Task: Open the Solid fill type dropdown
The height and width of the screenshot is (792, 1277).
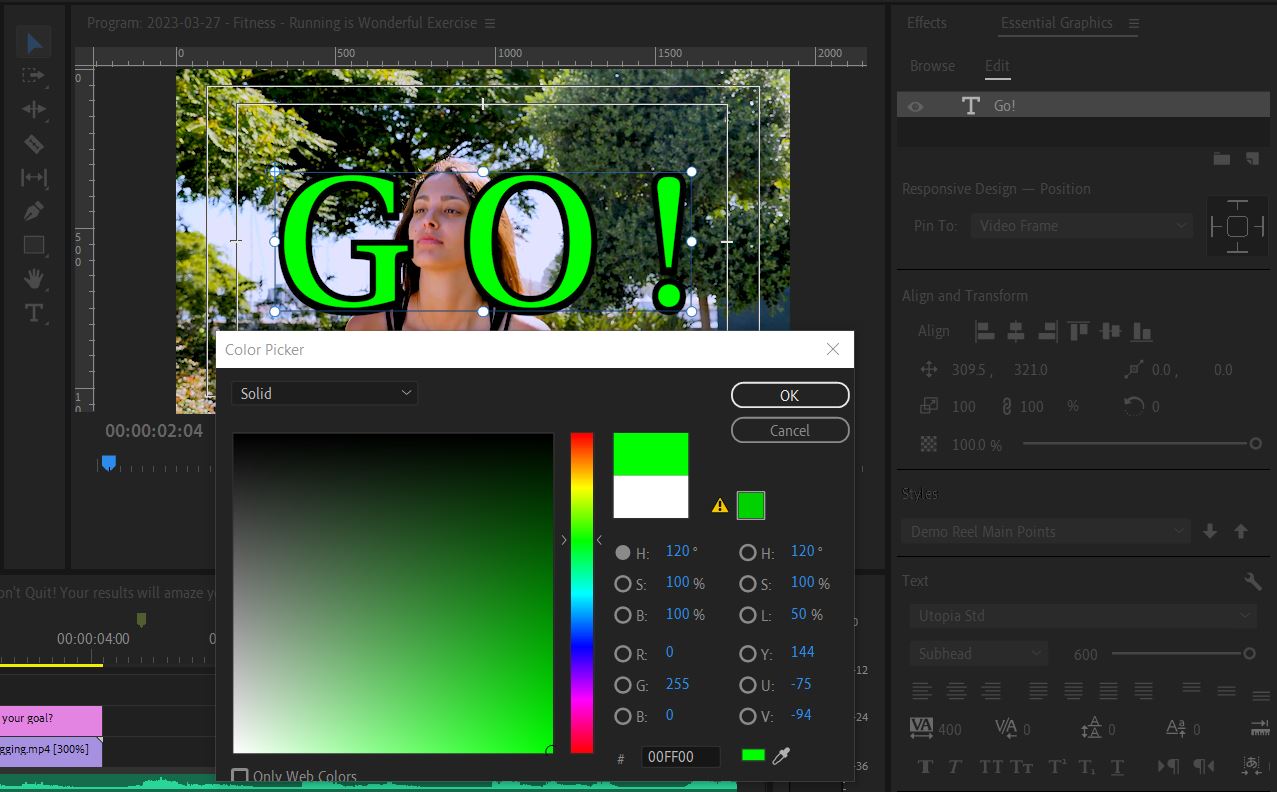Action: (324, 394)
